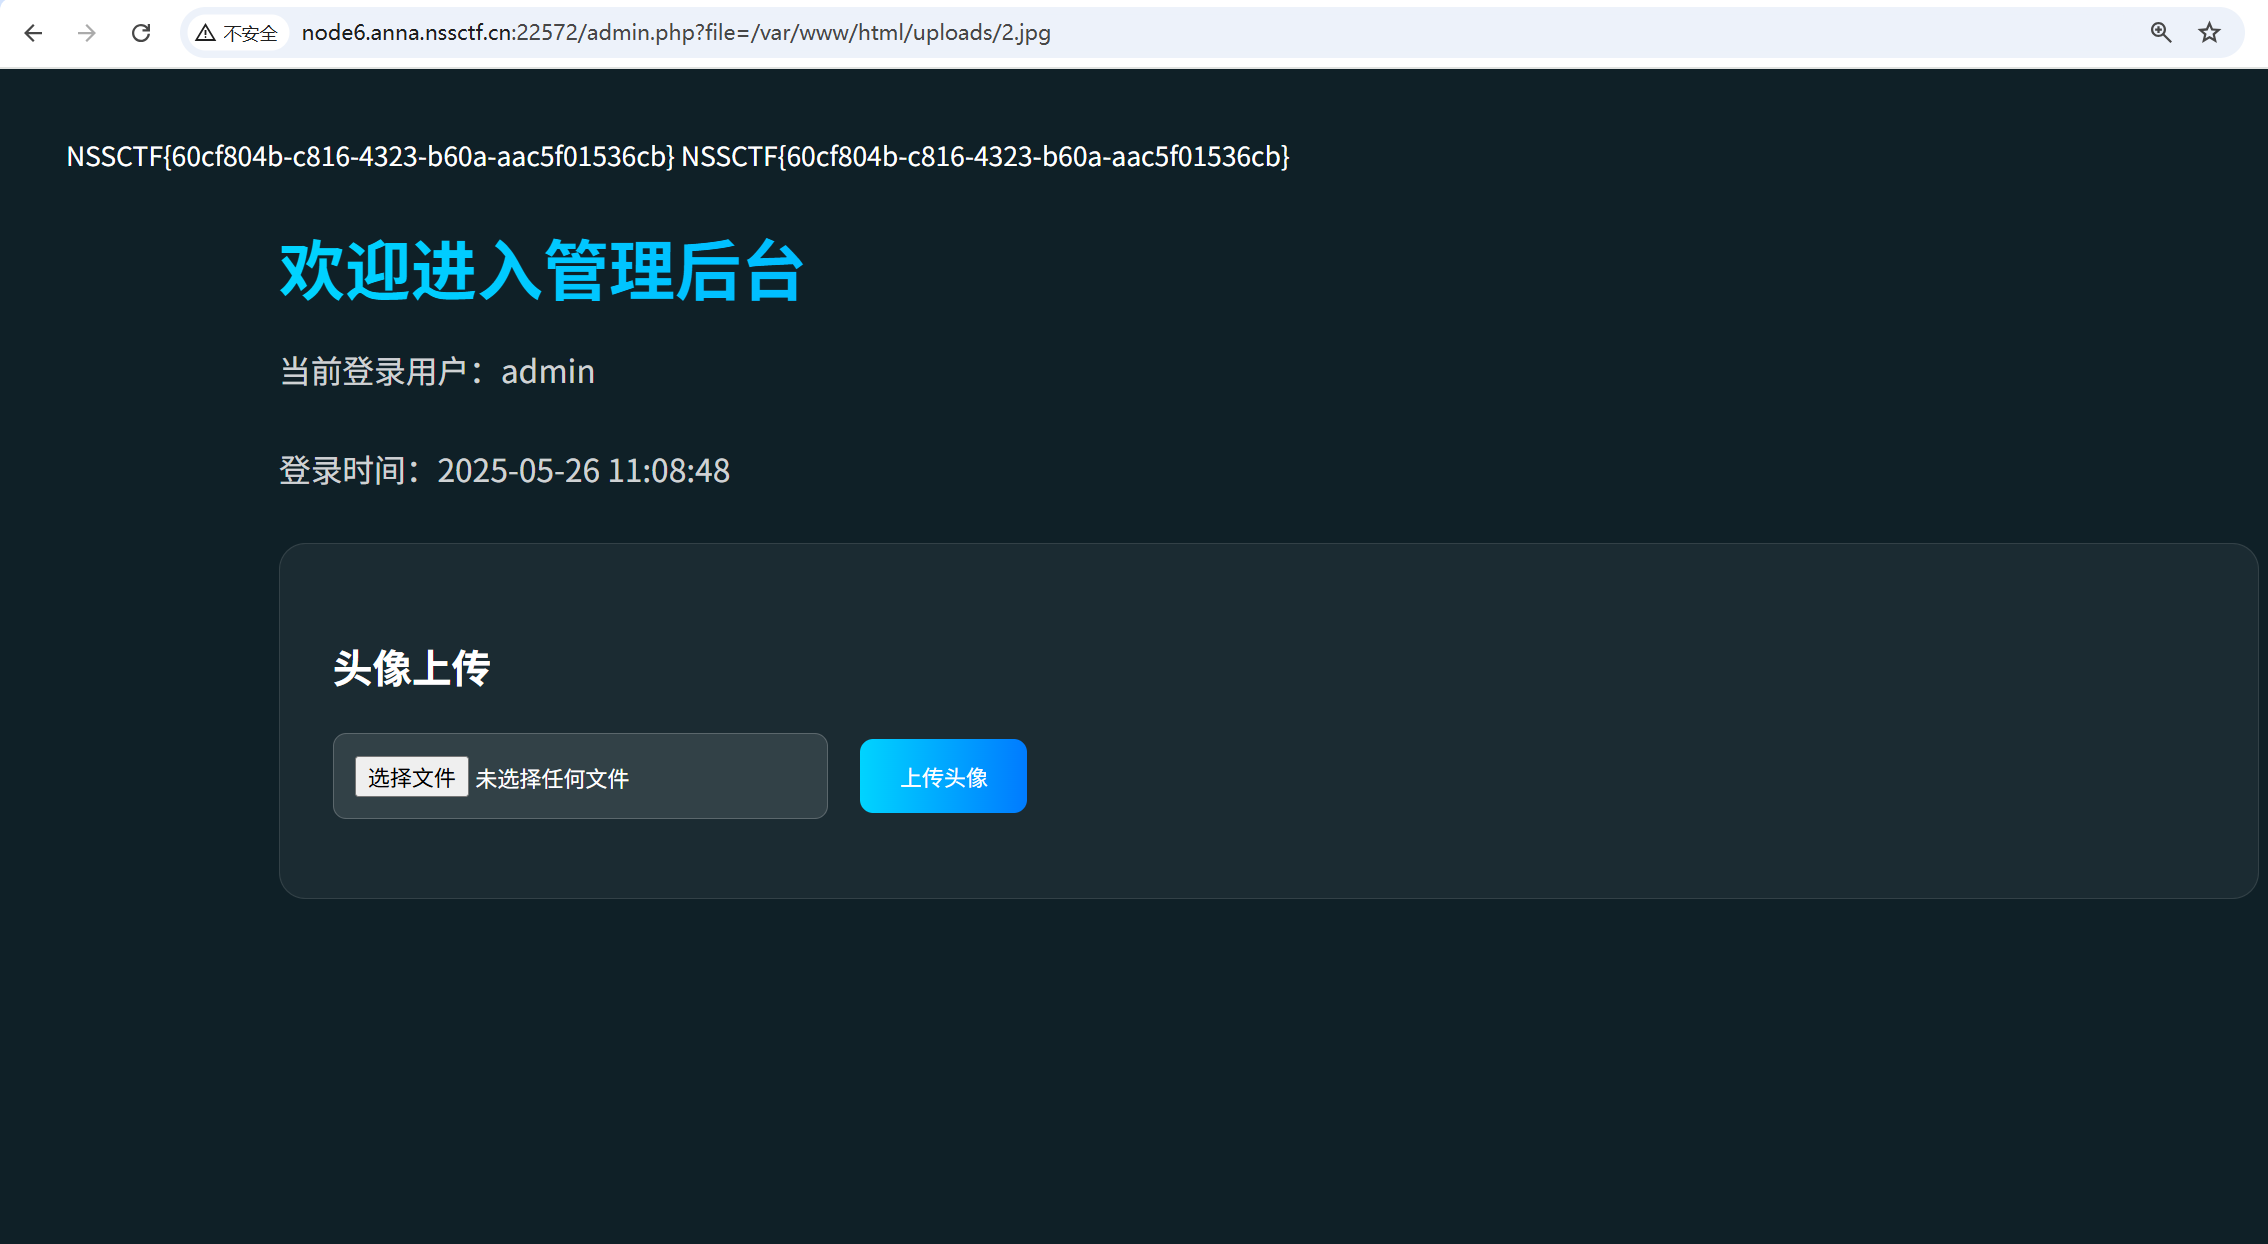Click the 2025-05-26 11:08:48 timestamp
The width and height of the screenshot is (2268, 1244).
(583, 471)
